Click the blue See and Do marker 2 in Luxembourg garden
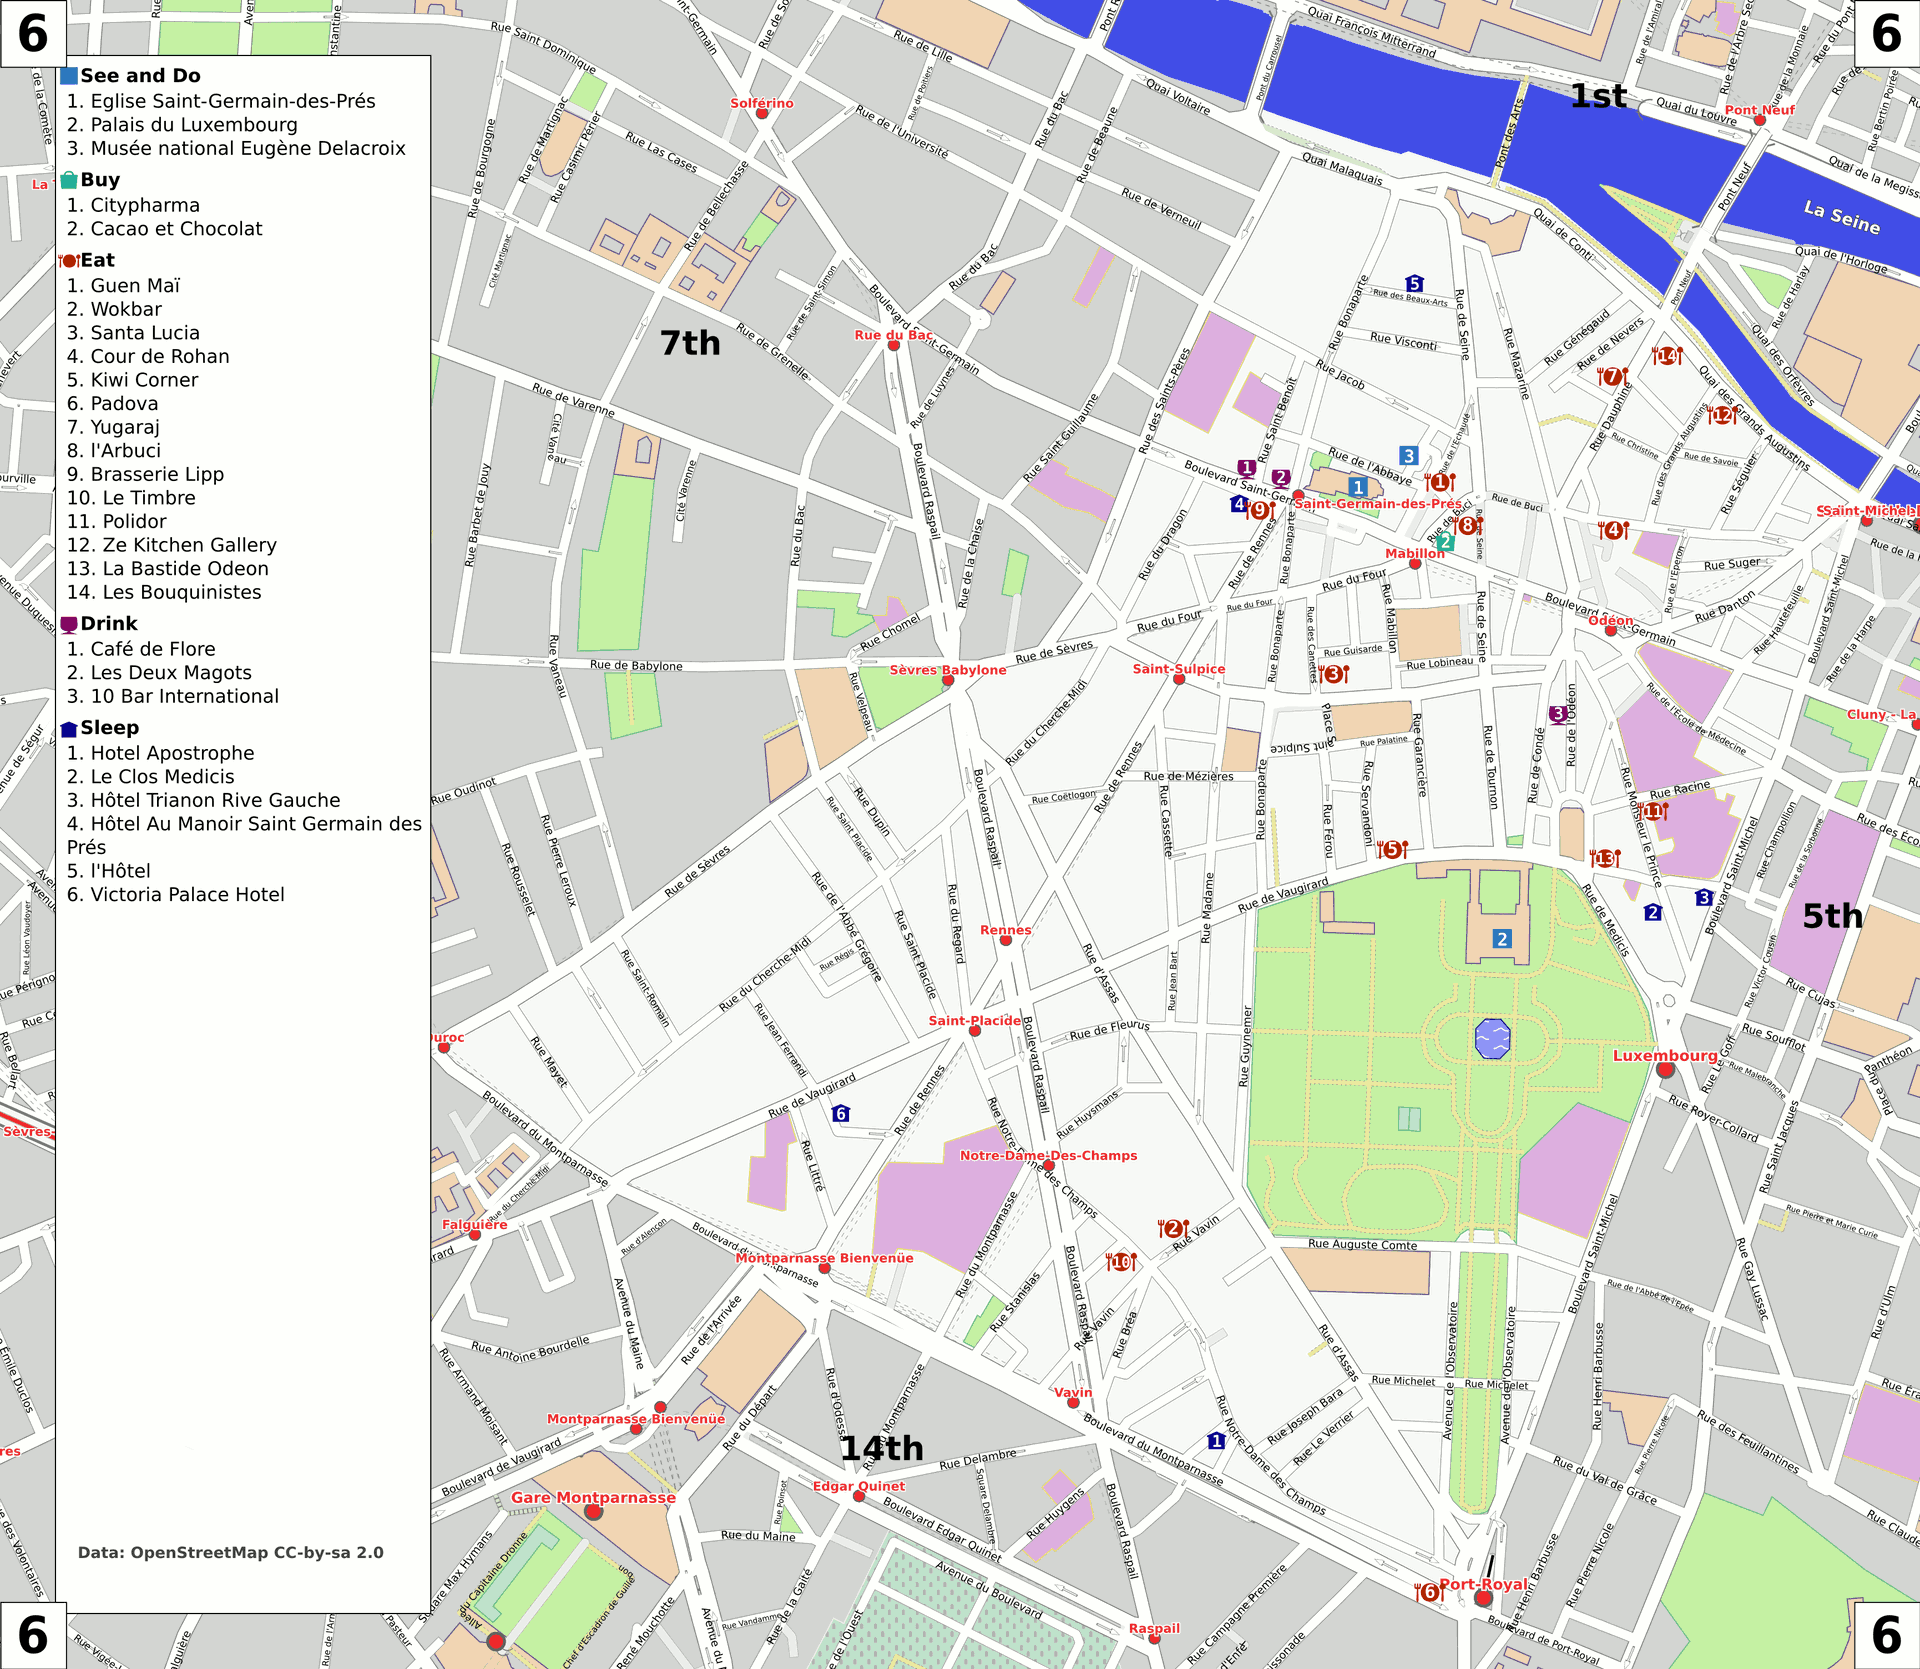 1501,938
